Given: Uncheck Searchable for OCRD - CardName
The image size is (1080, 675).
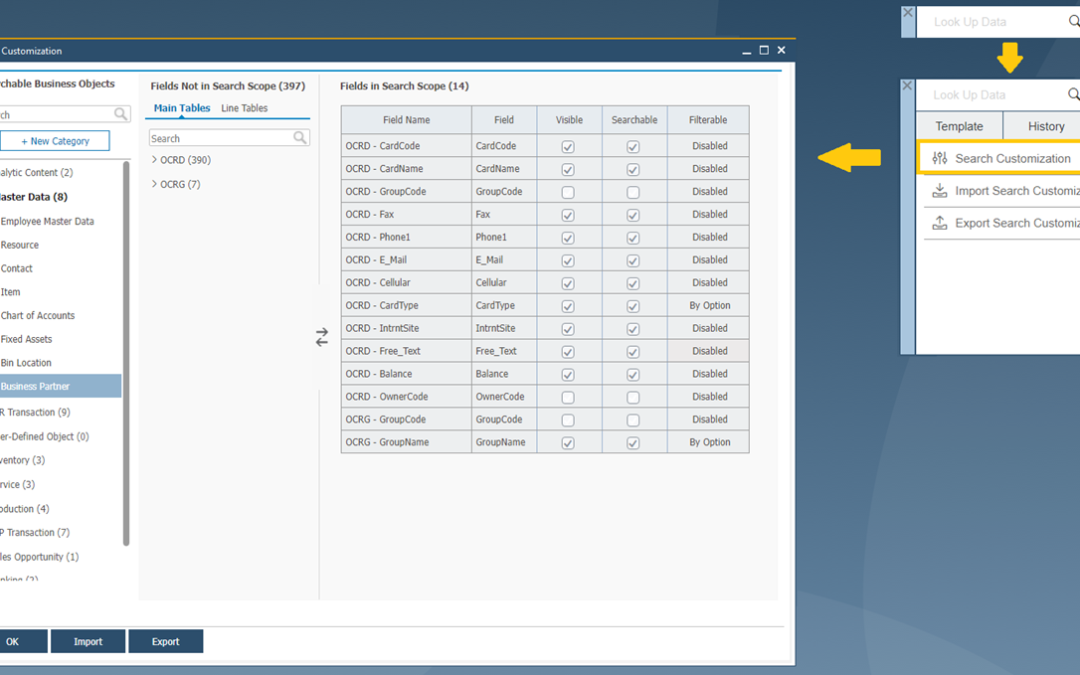Looking at the screenshot, I should [633, 169].
